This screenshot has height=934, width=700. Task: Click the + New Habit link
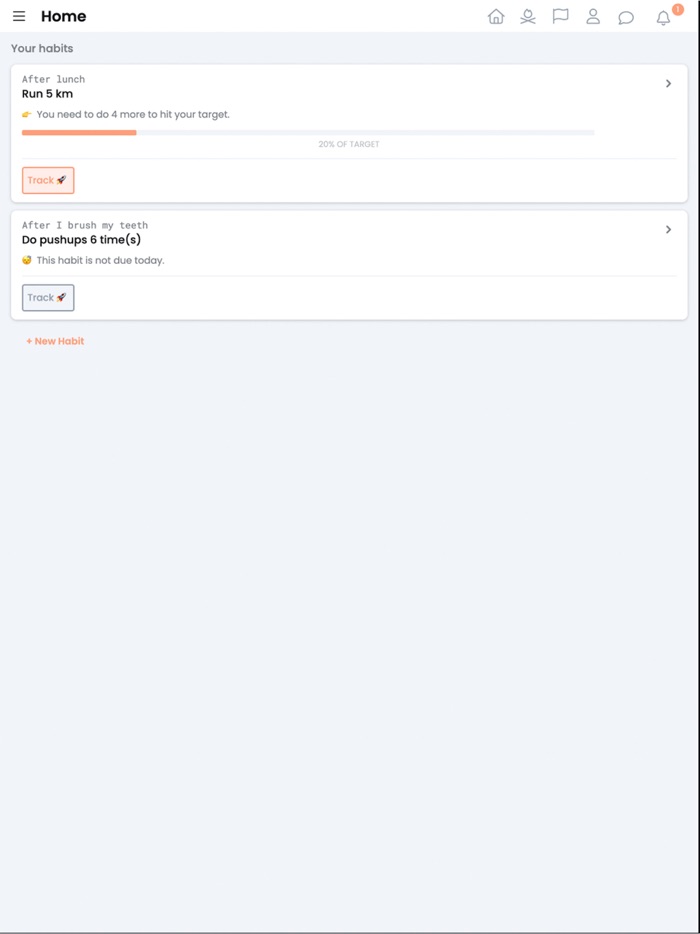coord(55,341)
